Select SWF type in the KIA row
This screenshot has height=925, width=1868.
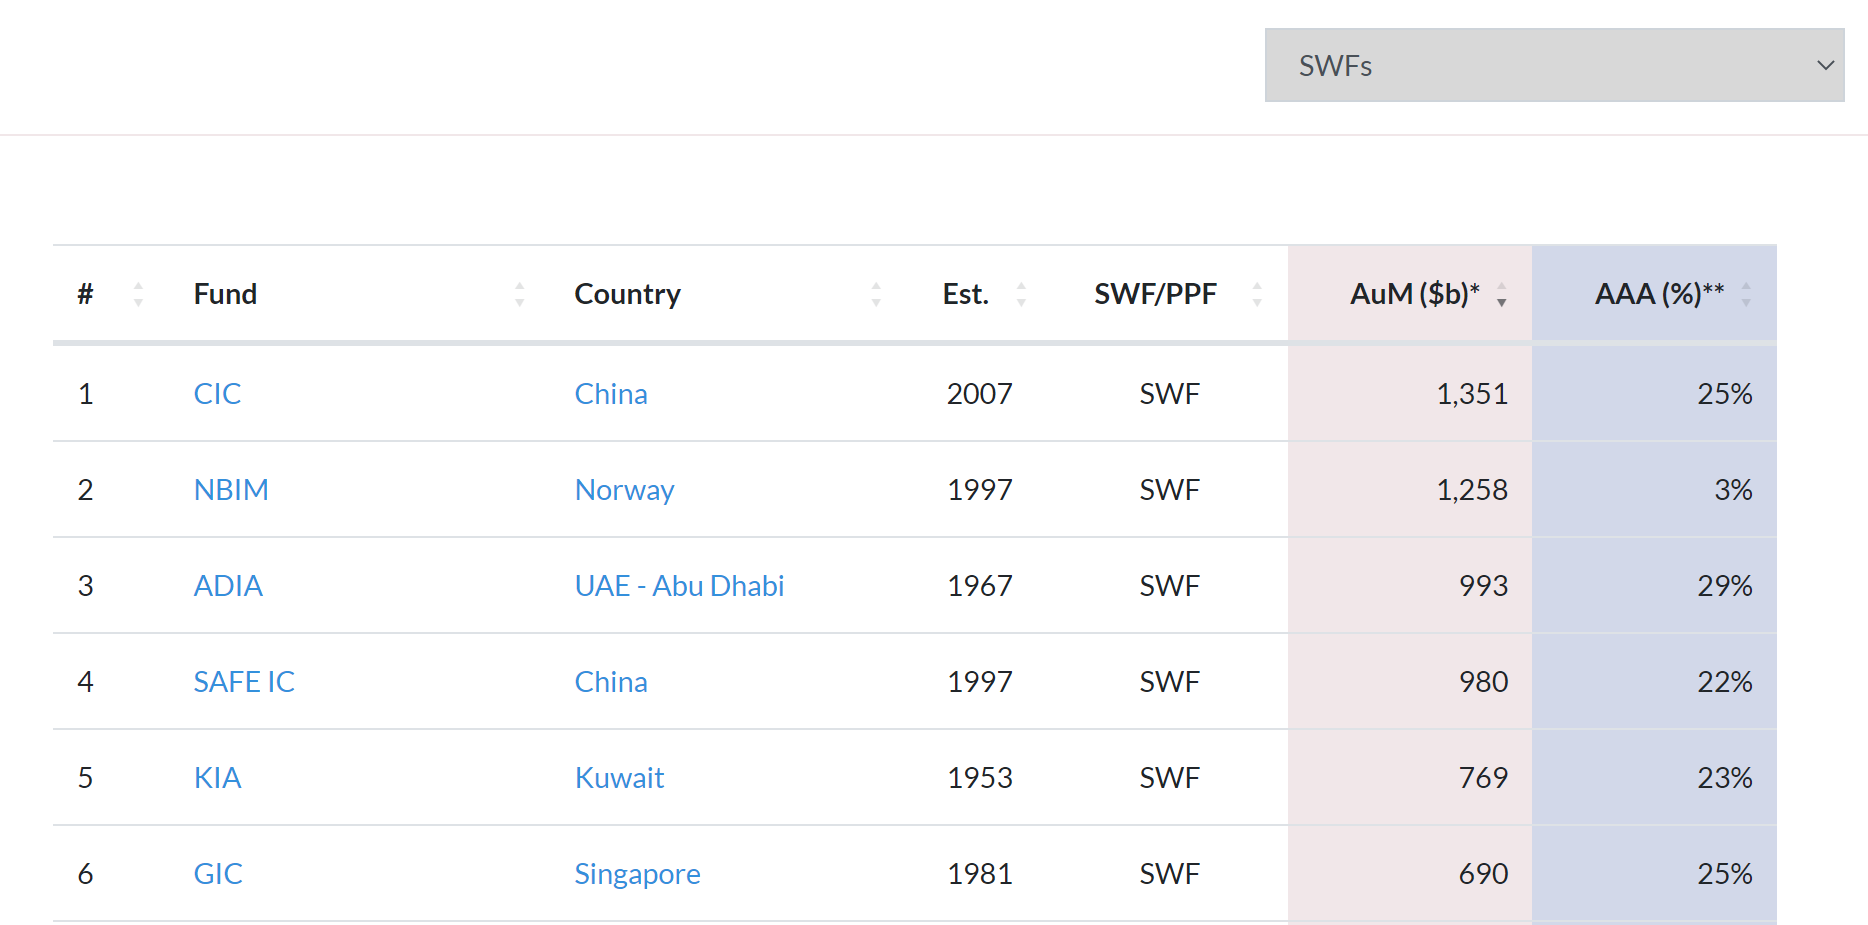point(1169,777)
